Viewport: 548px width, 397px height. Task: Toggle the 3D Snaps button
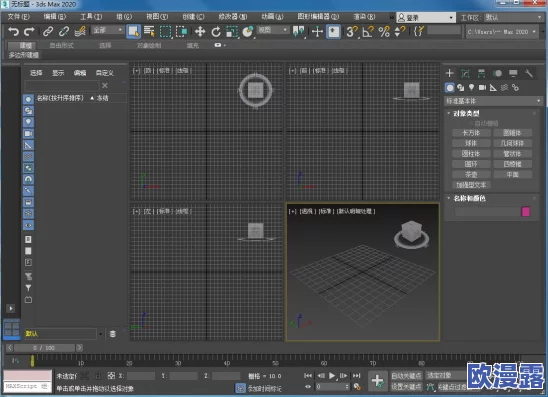[x=352, y=31]
